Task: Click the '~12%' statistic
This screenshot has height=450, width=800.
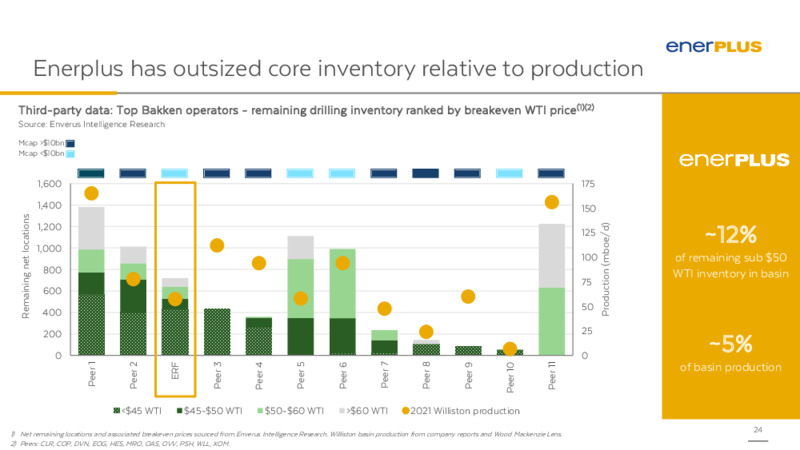Action: point(731,235)
